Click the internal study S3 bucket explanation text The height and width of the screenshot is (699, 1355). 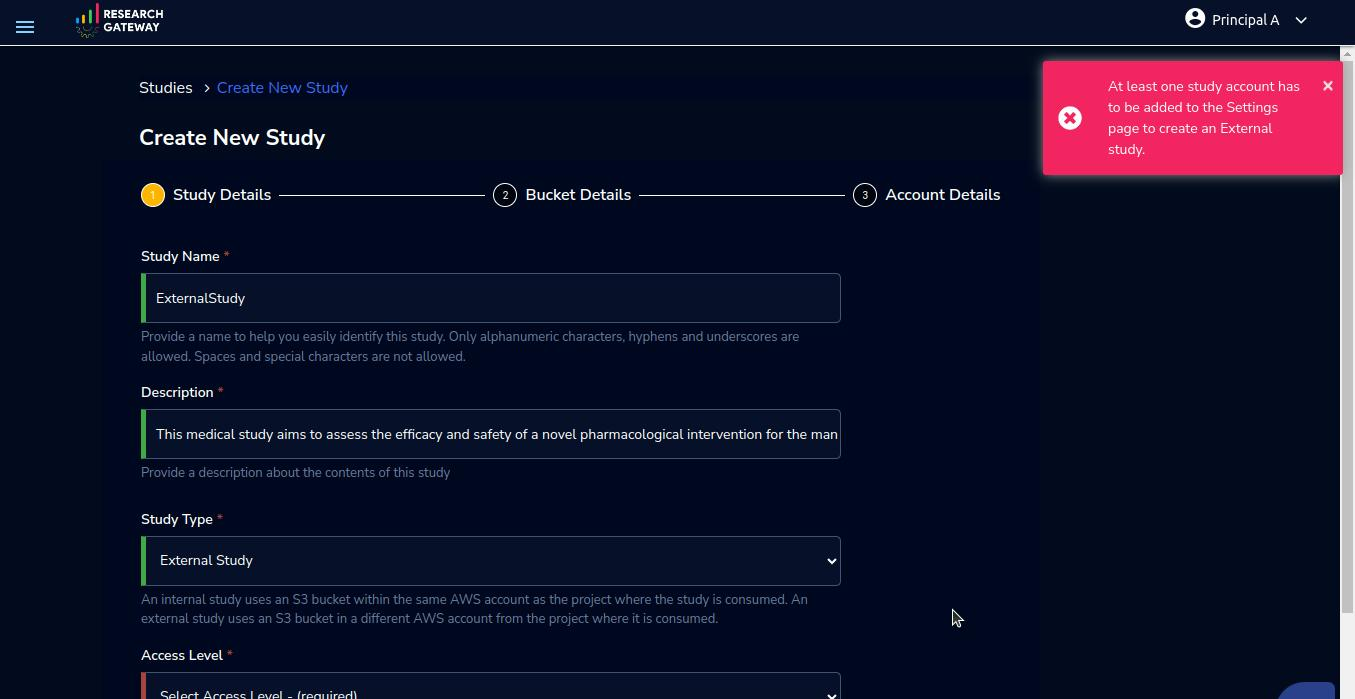point(474,609)
